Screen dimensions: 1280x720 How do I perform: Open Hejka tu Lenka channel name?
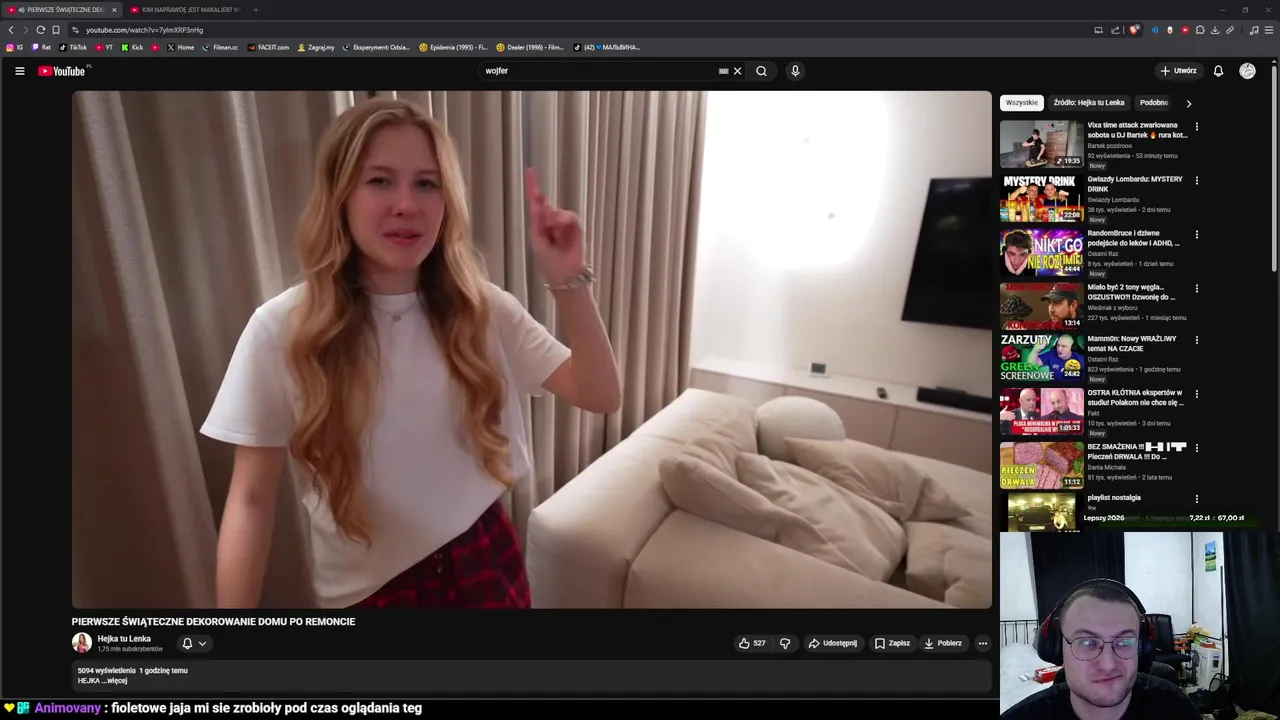[124, 639]
